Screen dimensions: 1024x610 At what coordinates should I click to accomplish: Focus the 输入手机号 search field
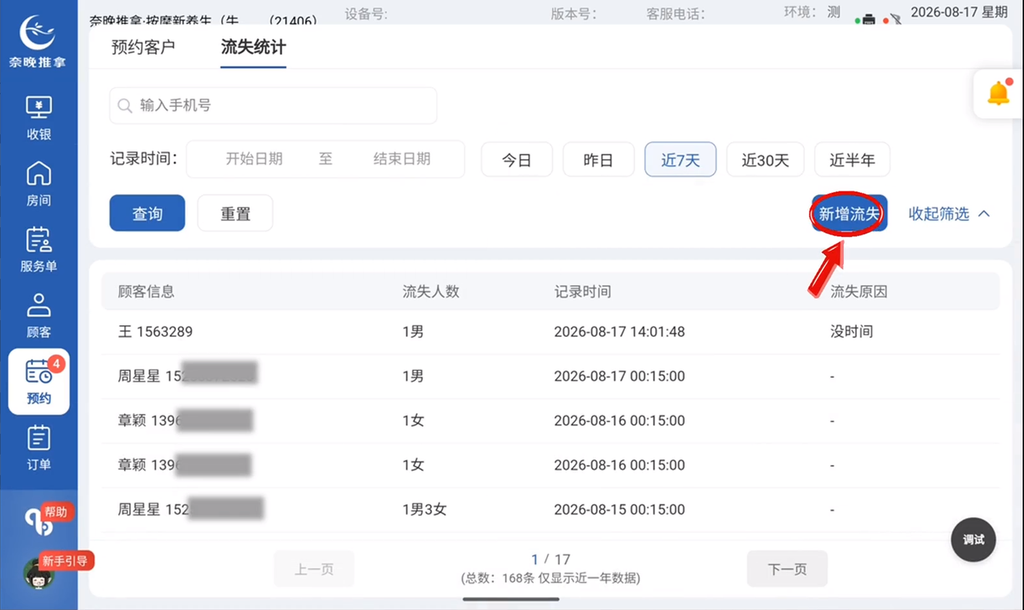pos(273,105)
